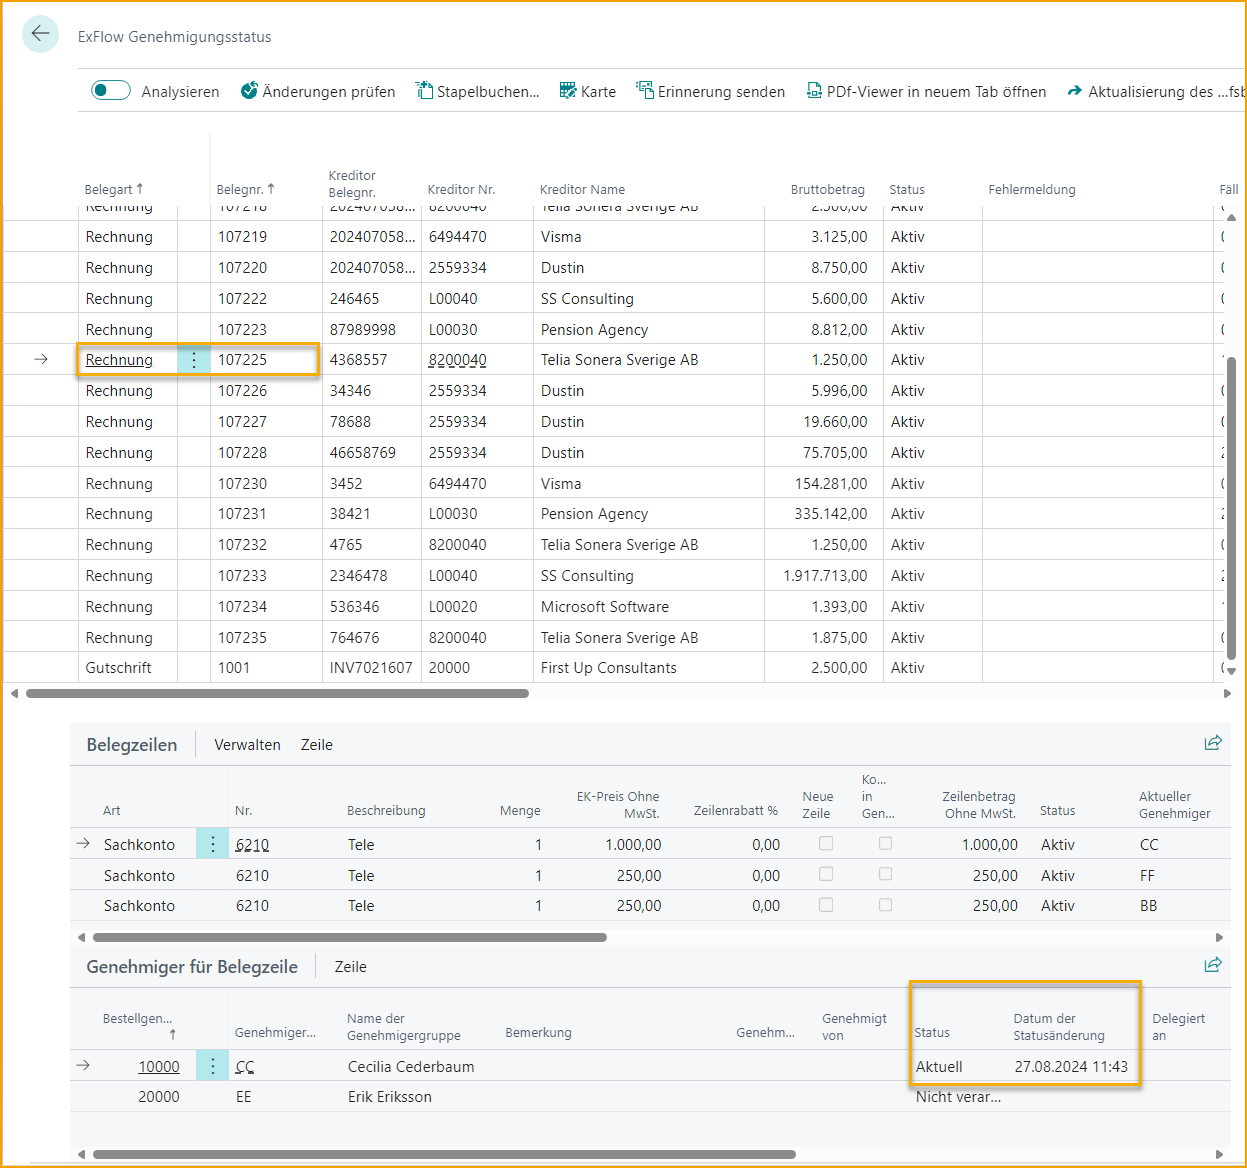1247x1168 pixels.
Task: Switch to the Verwalten tab in Belegzeilen
Action: 247,744
